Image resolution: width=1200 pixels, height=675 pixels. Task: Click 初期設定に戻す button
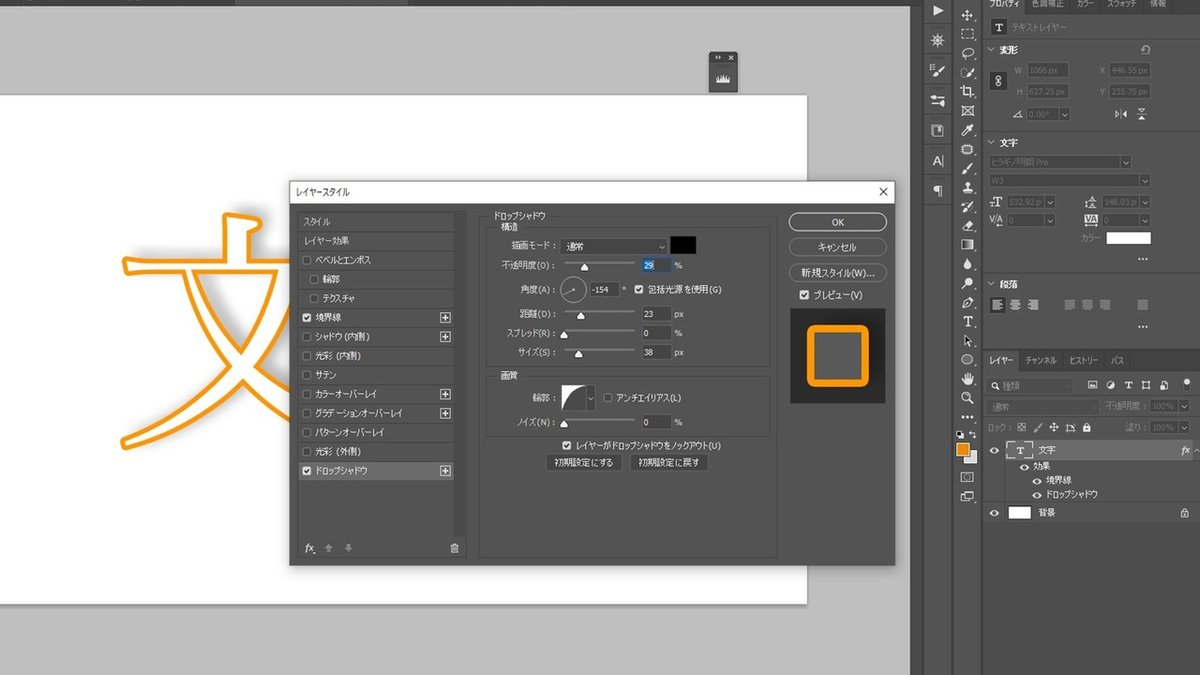pos(669,463)
